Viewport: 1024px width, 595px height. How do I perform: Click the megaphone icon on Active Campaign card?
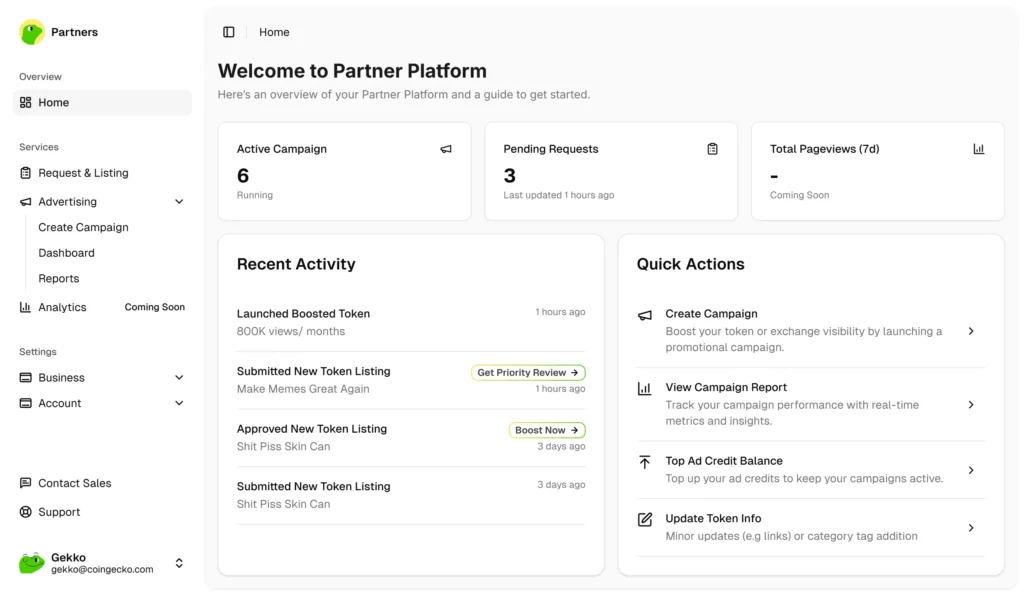coord(446,148)
